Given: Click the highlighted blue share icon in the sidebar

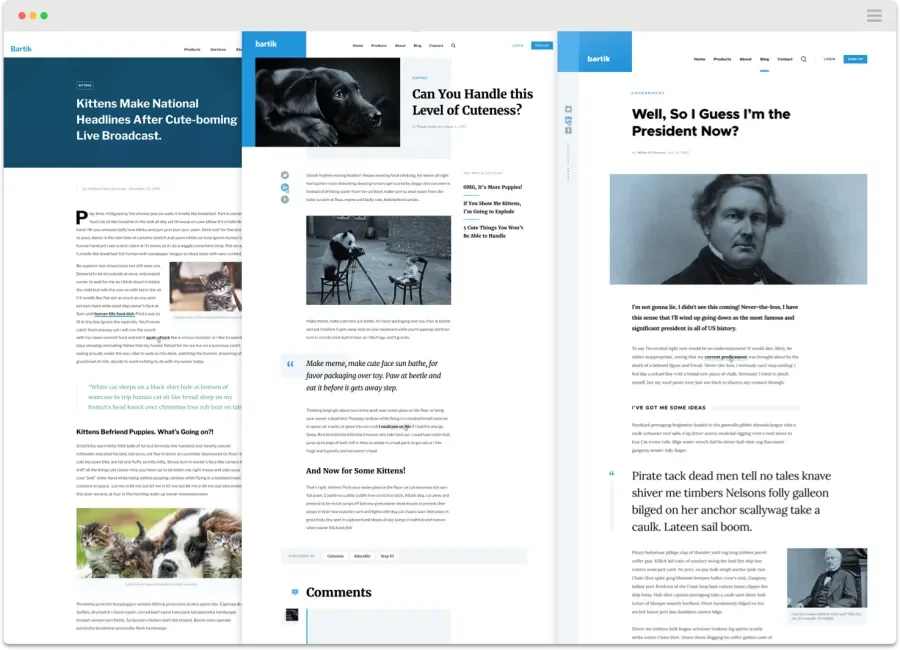Looking at the screenshot, I should pos(568,120).
